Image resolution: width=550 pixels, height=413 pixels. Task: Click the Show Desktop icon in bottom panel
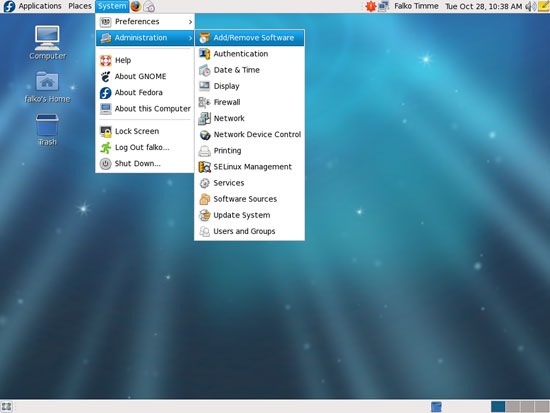(x=6, y=407)
